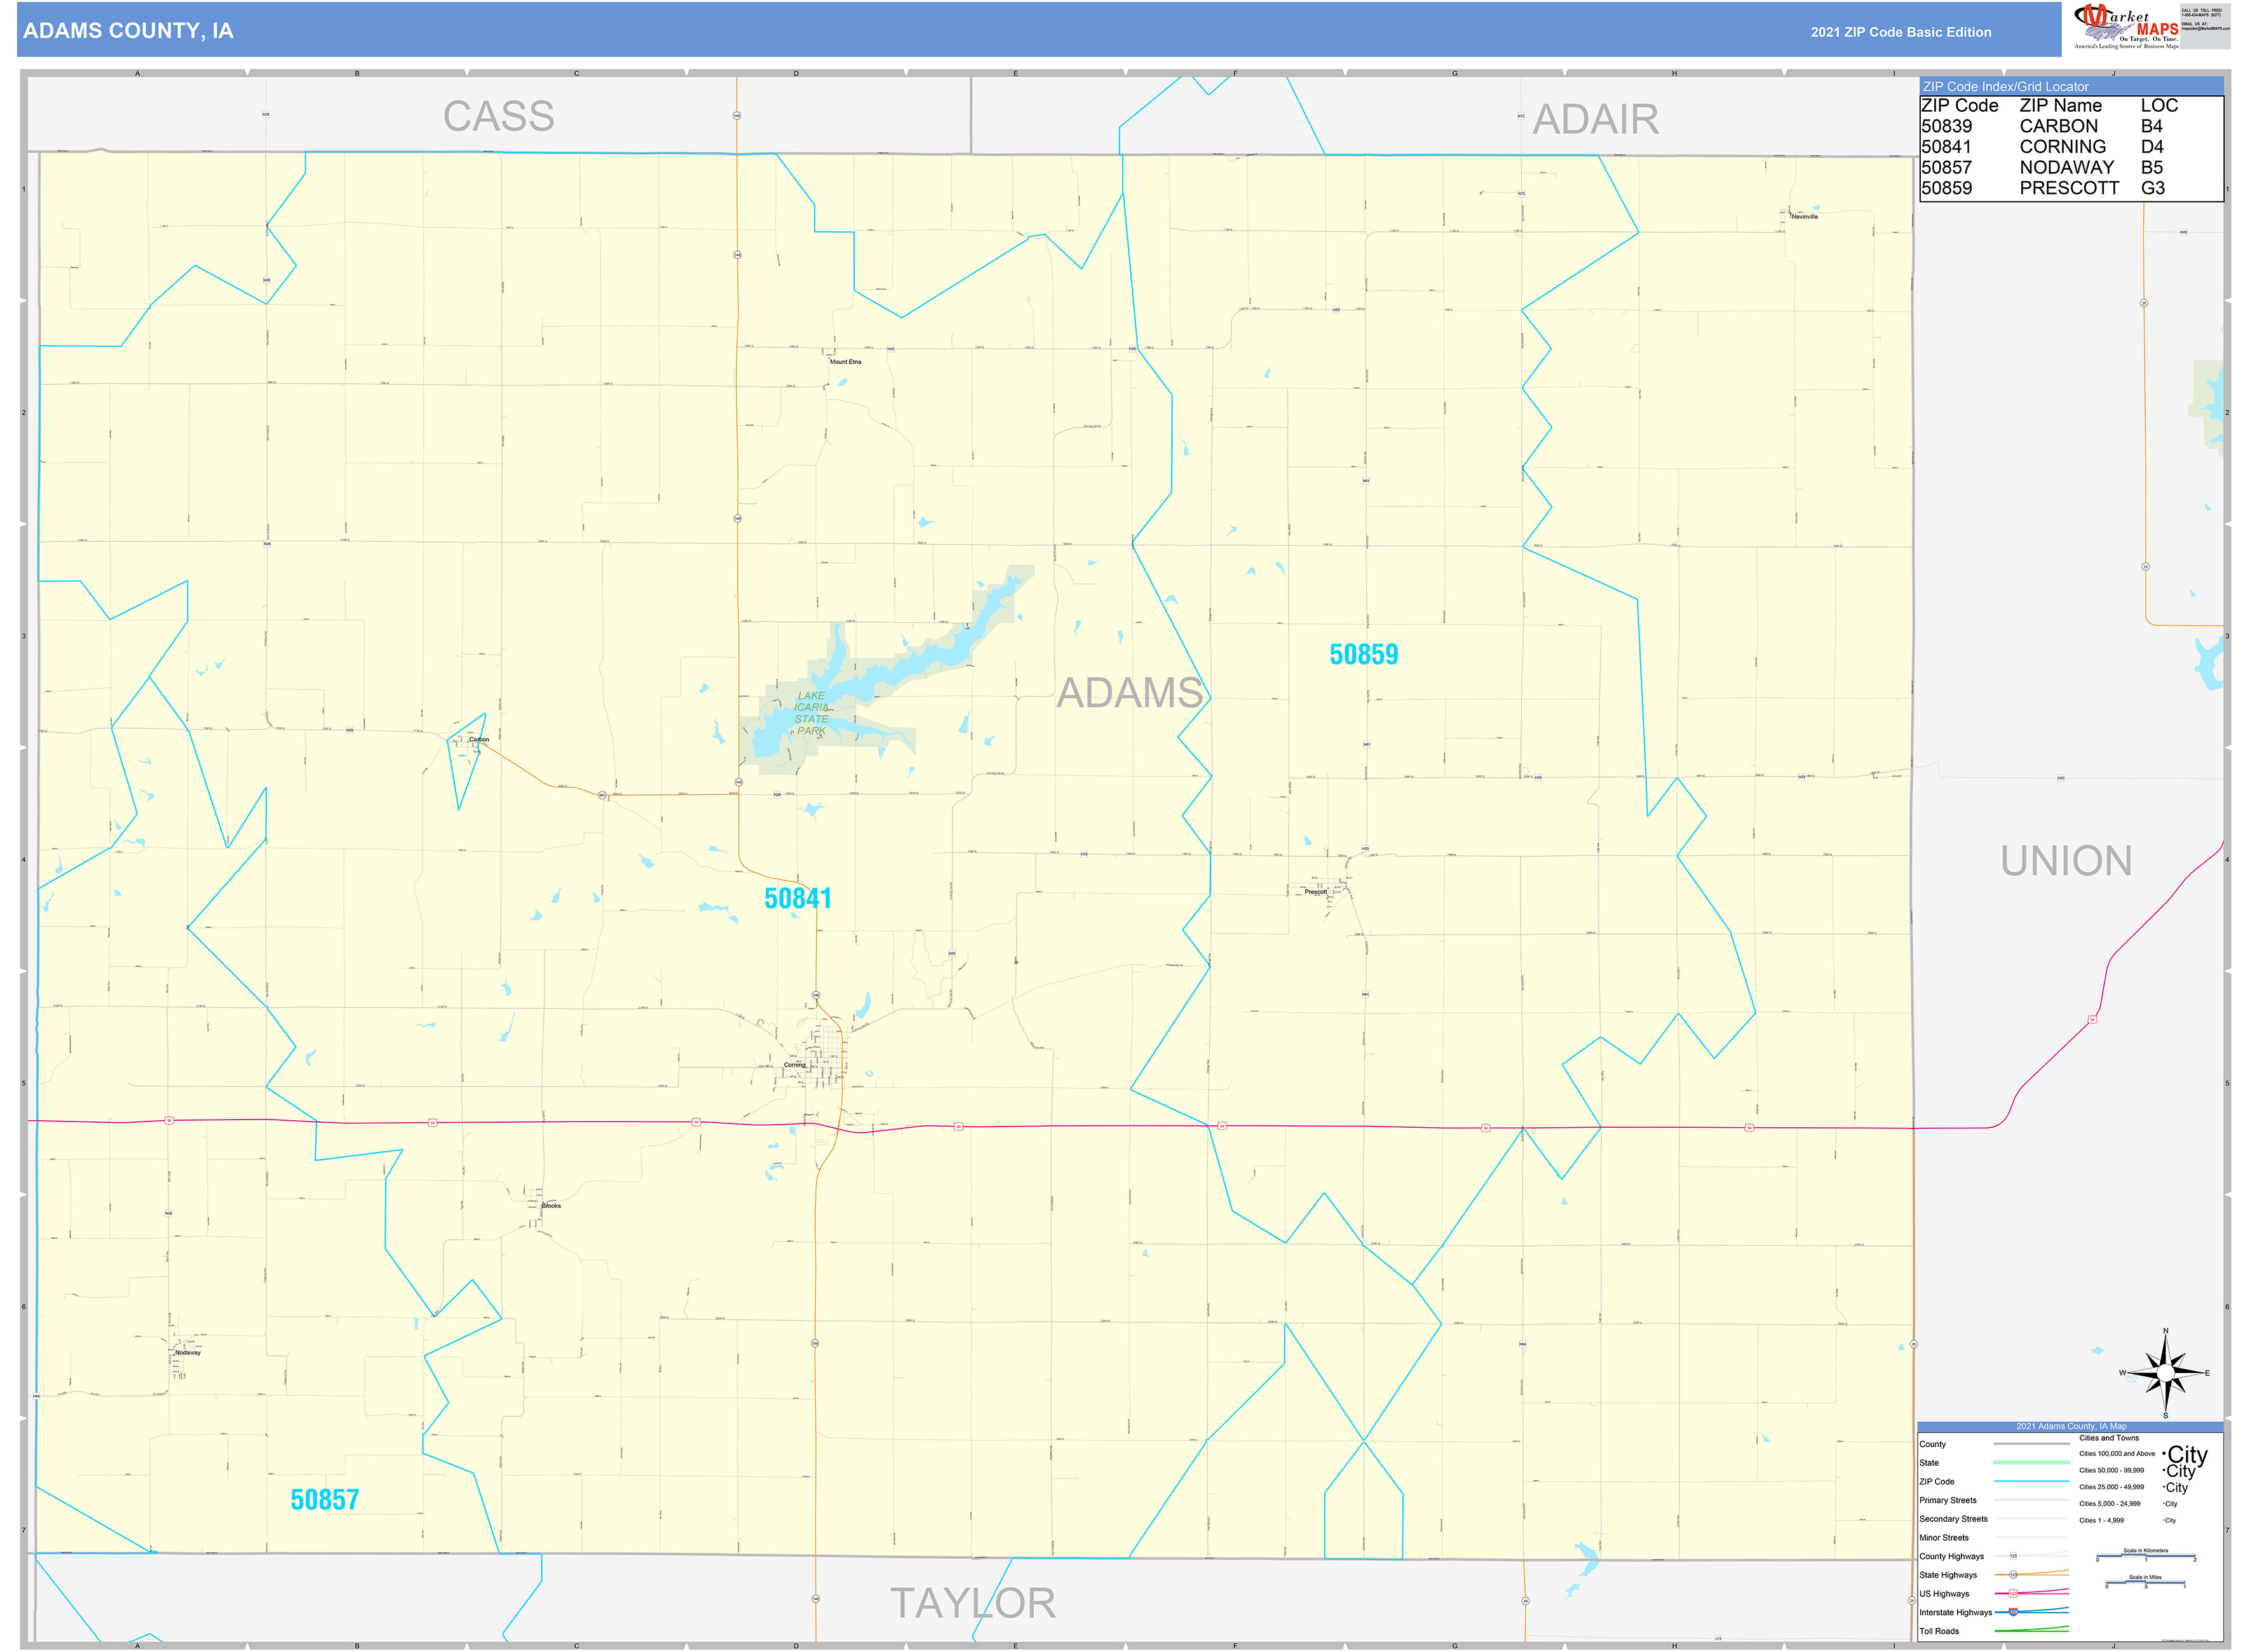Click the toll-free phone number box
The image size is (2250, 1652).
(x=2202, y=14)
